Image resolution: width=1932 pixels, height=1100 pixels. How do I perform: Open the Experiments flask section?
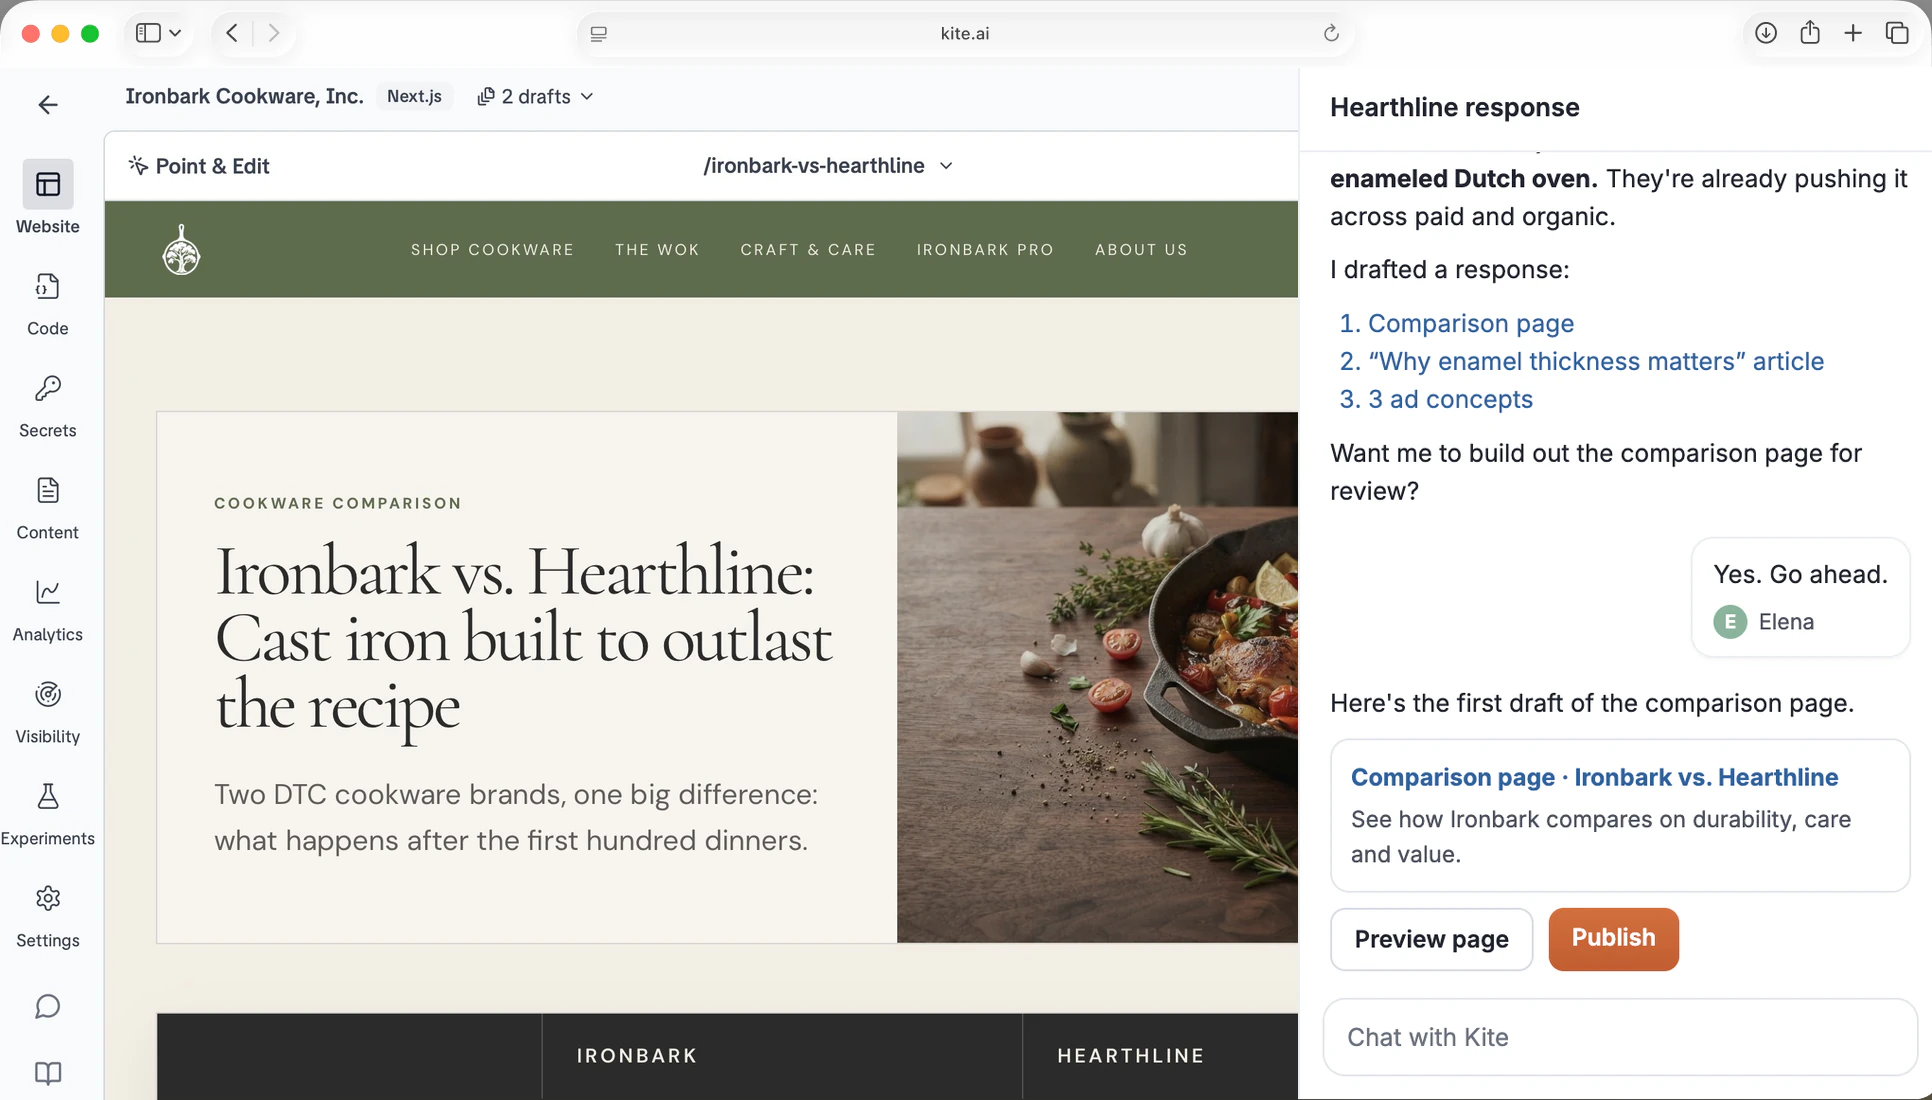point(47,814)
